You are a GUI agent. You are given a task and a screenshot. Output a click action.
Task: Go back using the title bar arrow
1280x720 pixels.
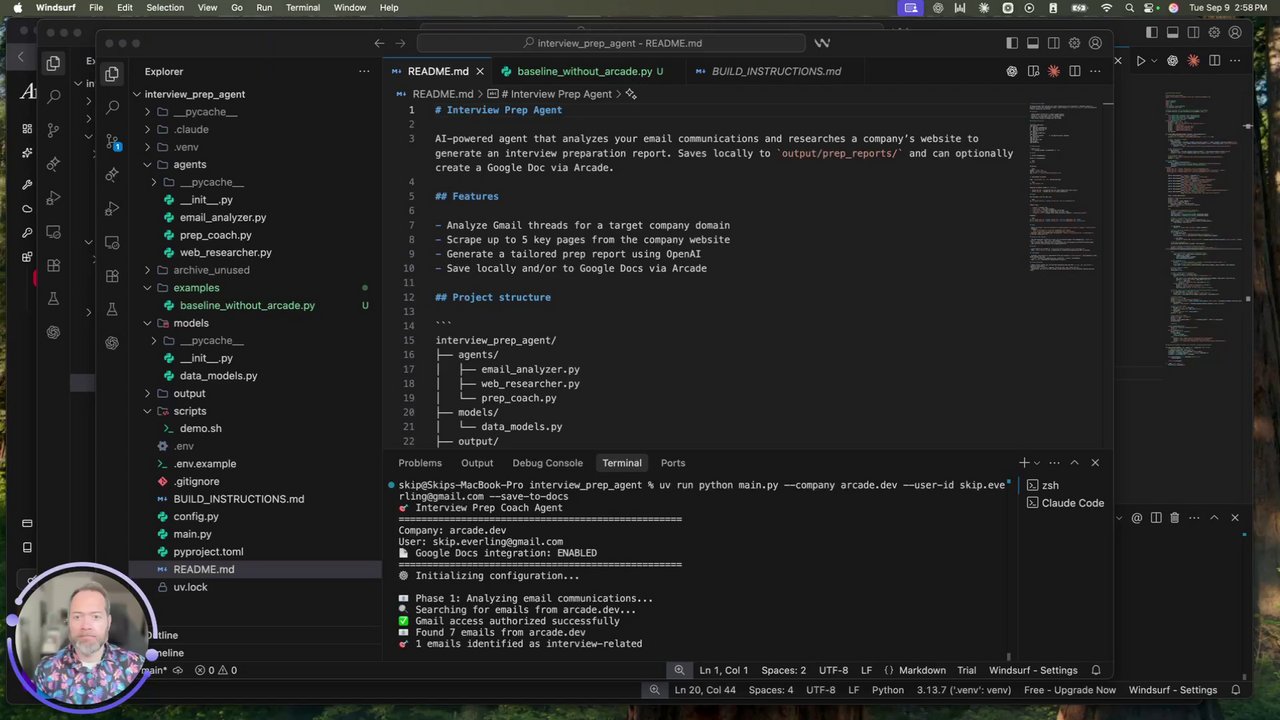point(379,43)
